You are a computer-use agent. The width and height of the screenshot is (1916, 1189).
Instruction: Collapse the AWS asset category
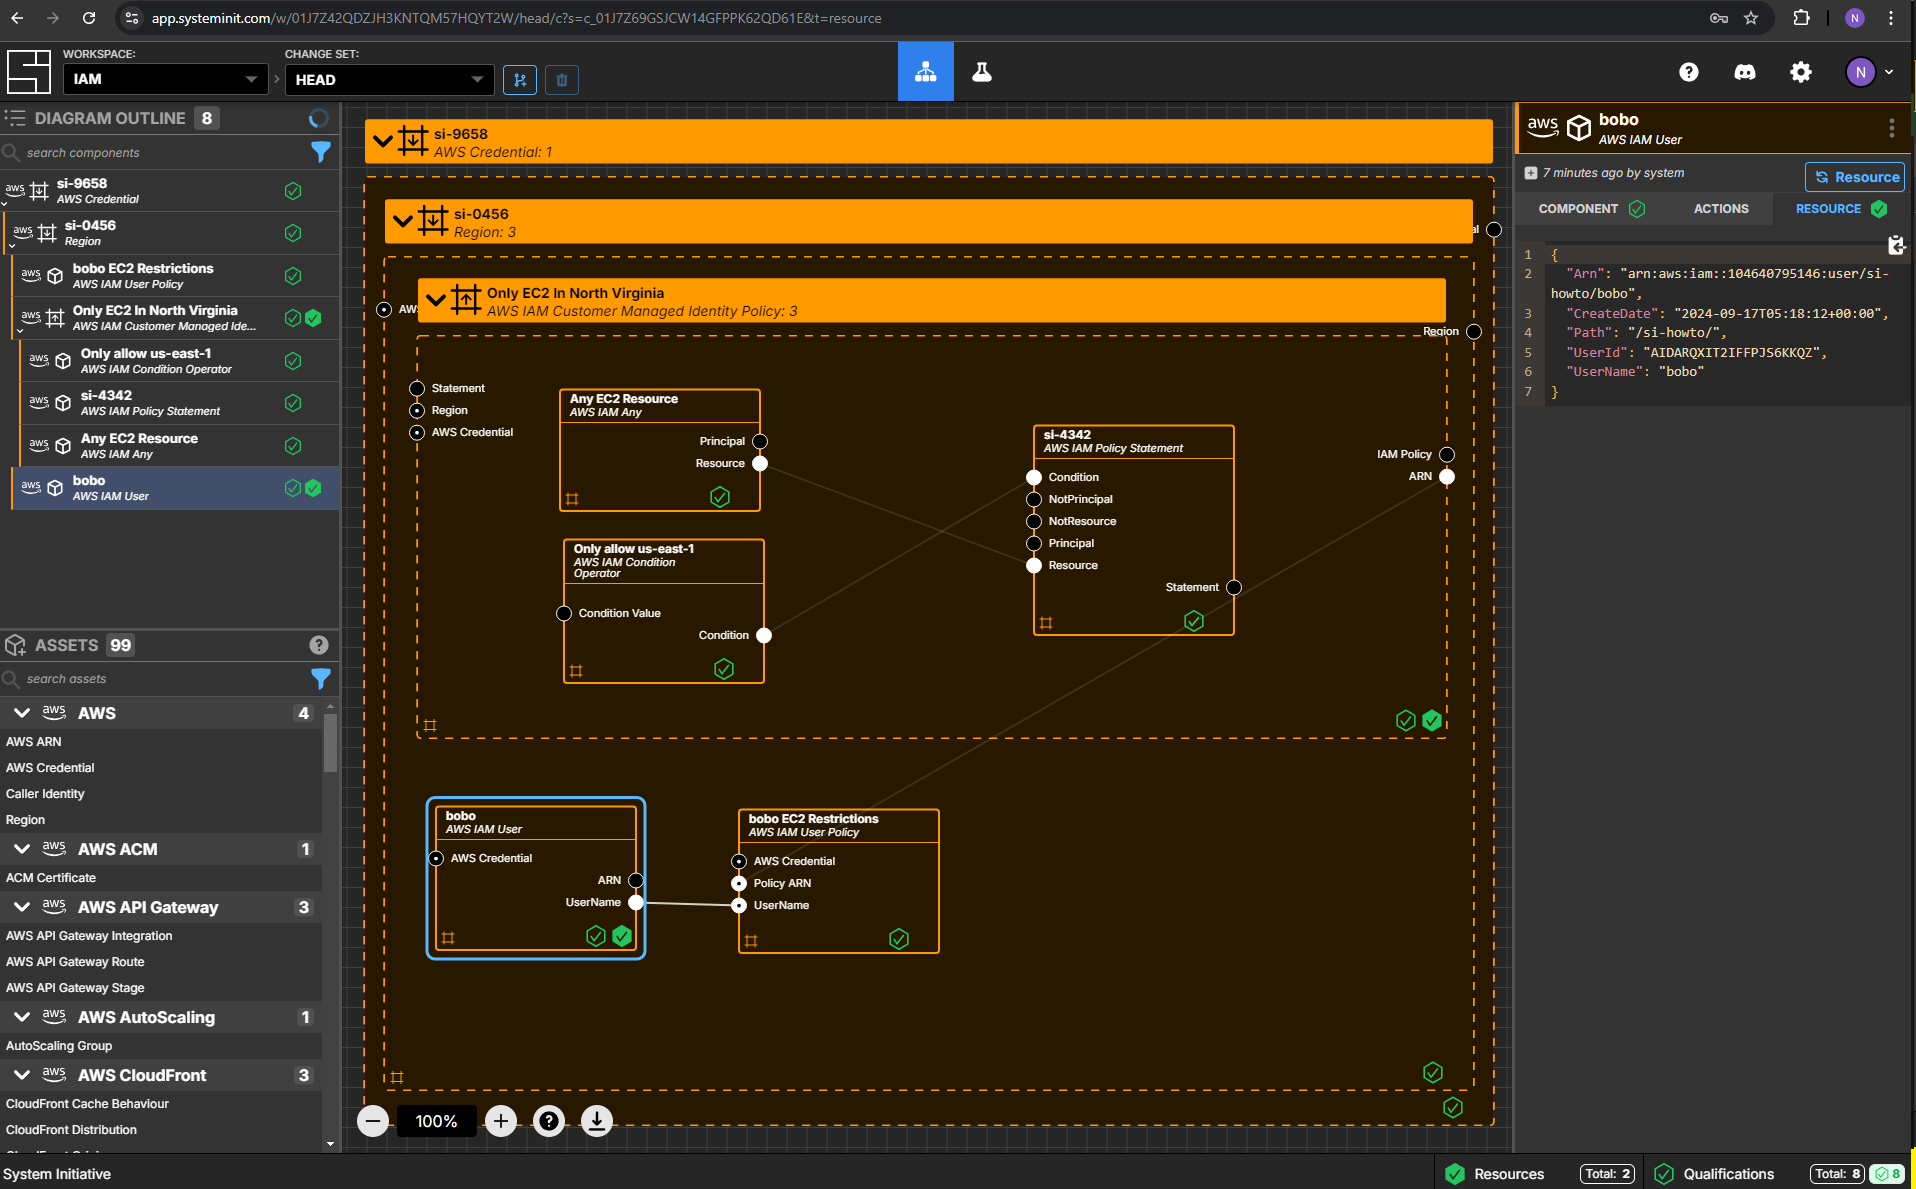click(22, 713)
